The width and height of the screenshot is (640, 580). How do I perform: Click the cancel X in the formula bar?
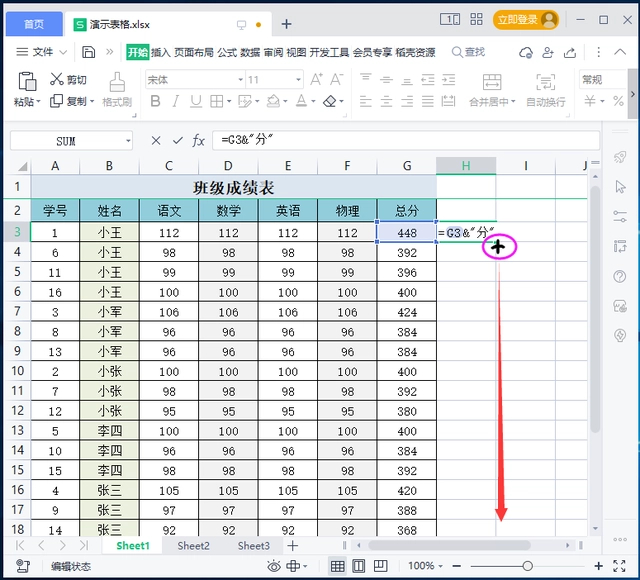coord(155,141)
